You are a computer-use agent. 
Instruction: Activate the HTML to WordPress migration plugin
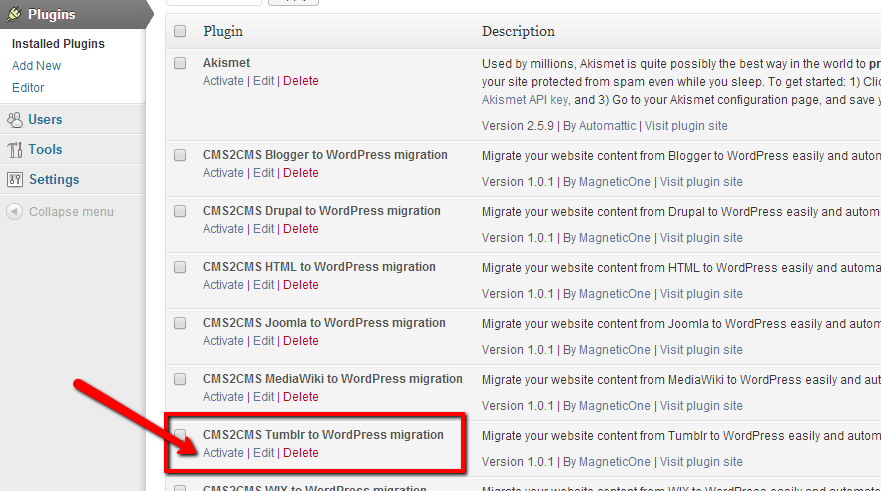(223, 285)
